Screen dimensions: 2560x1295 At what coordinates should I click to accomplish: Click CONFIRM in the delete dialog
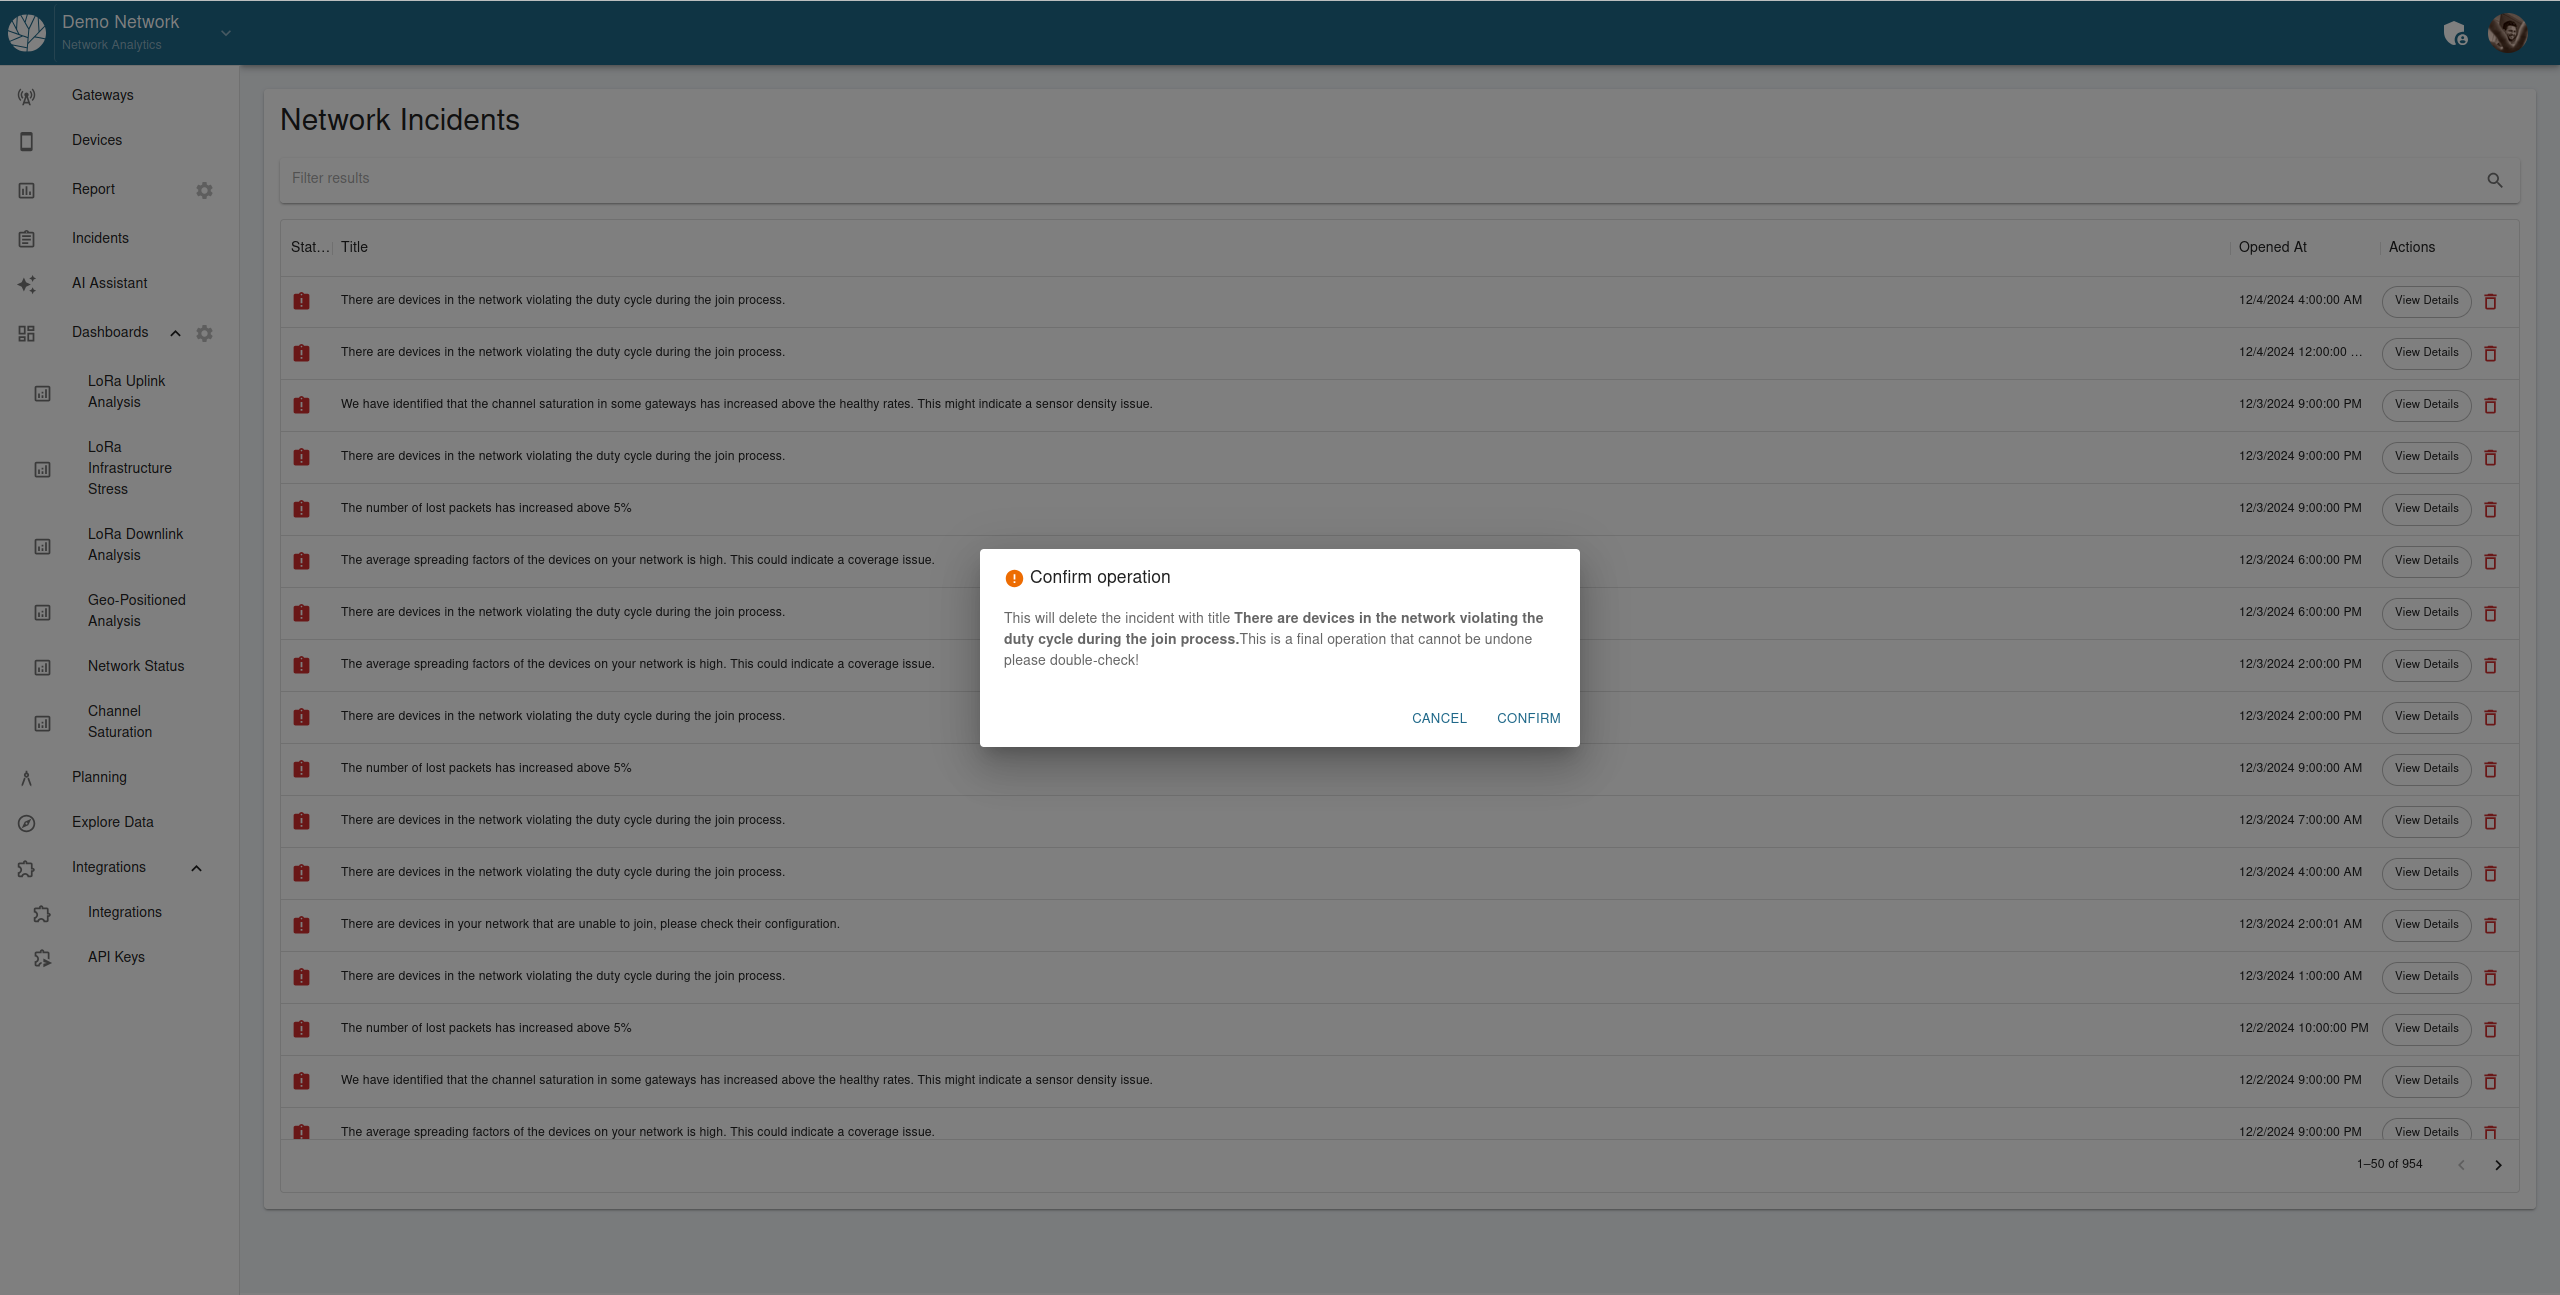(x=1528, y=718)
